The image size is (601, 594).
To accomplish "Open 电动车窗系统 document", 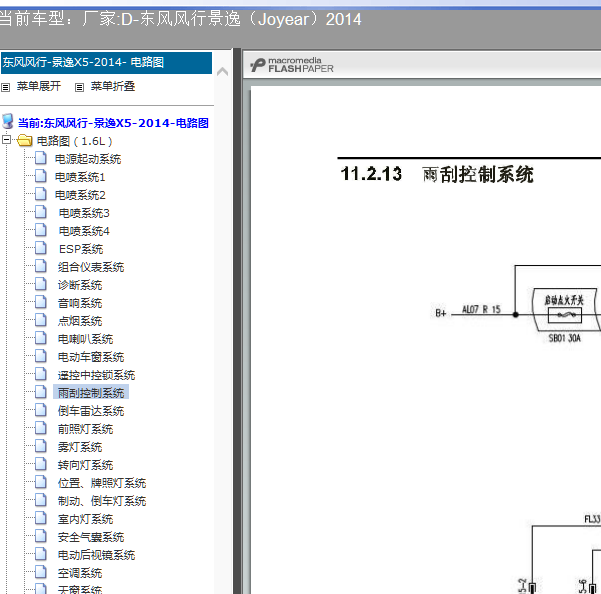I will coord(91,357).
